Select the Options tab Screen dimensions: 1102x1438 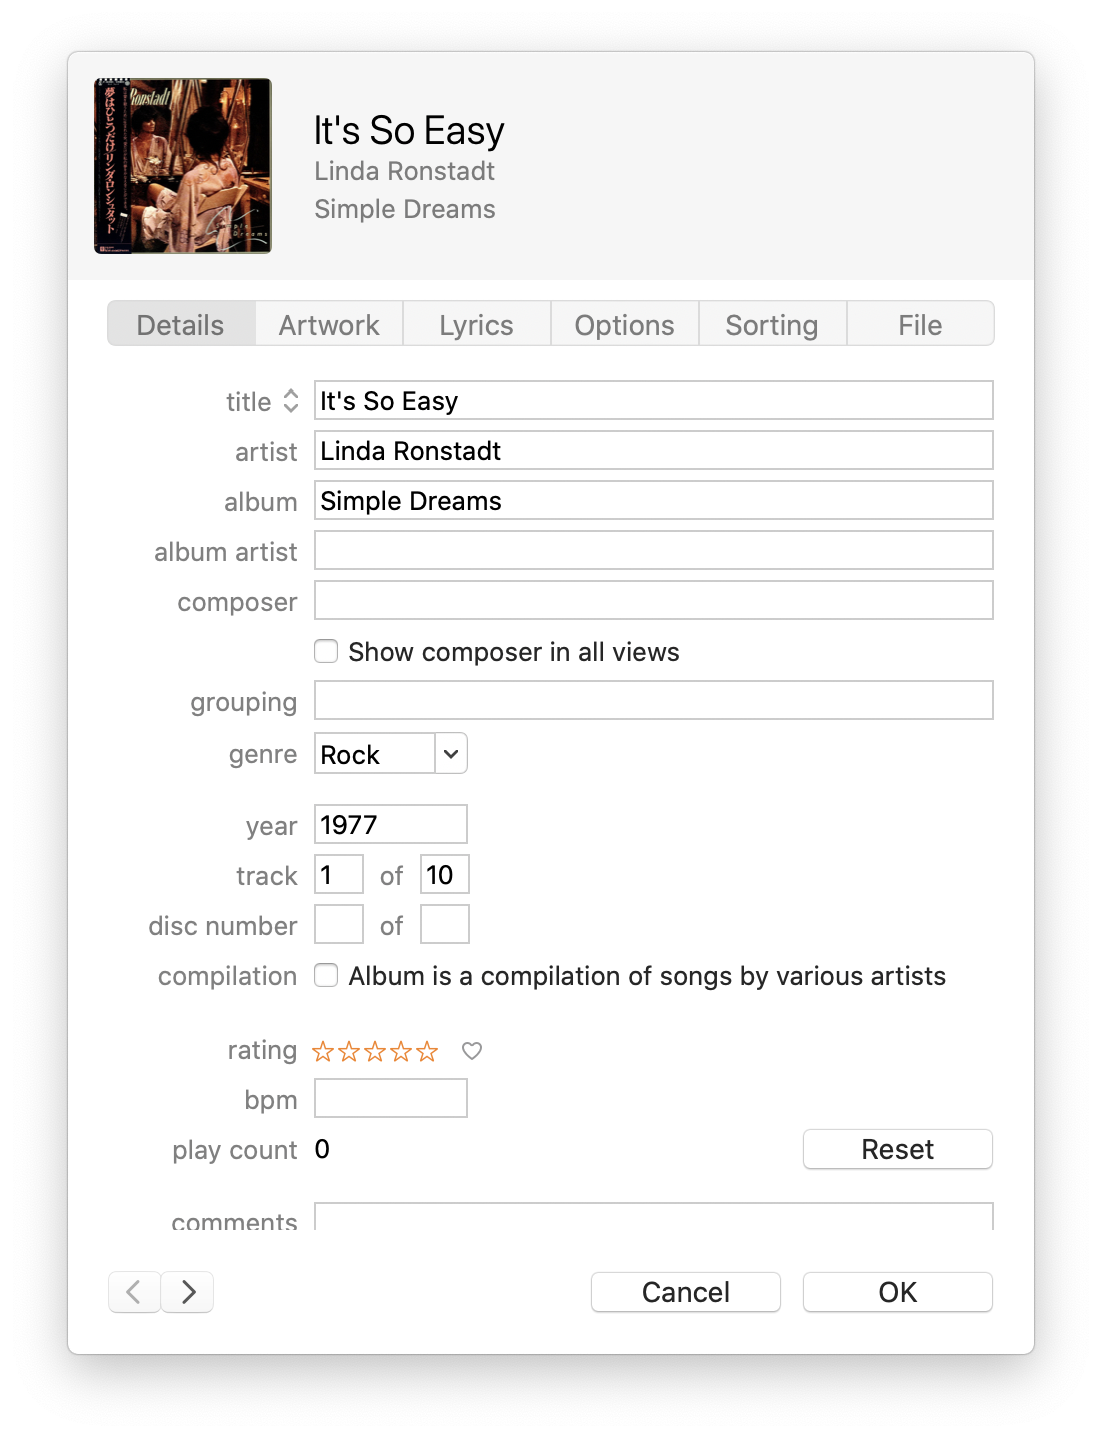[624, 324]
